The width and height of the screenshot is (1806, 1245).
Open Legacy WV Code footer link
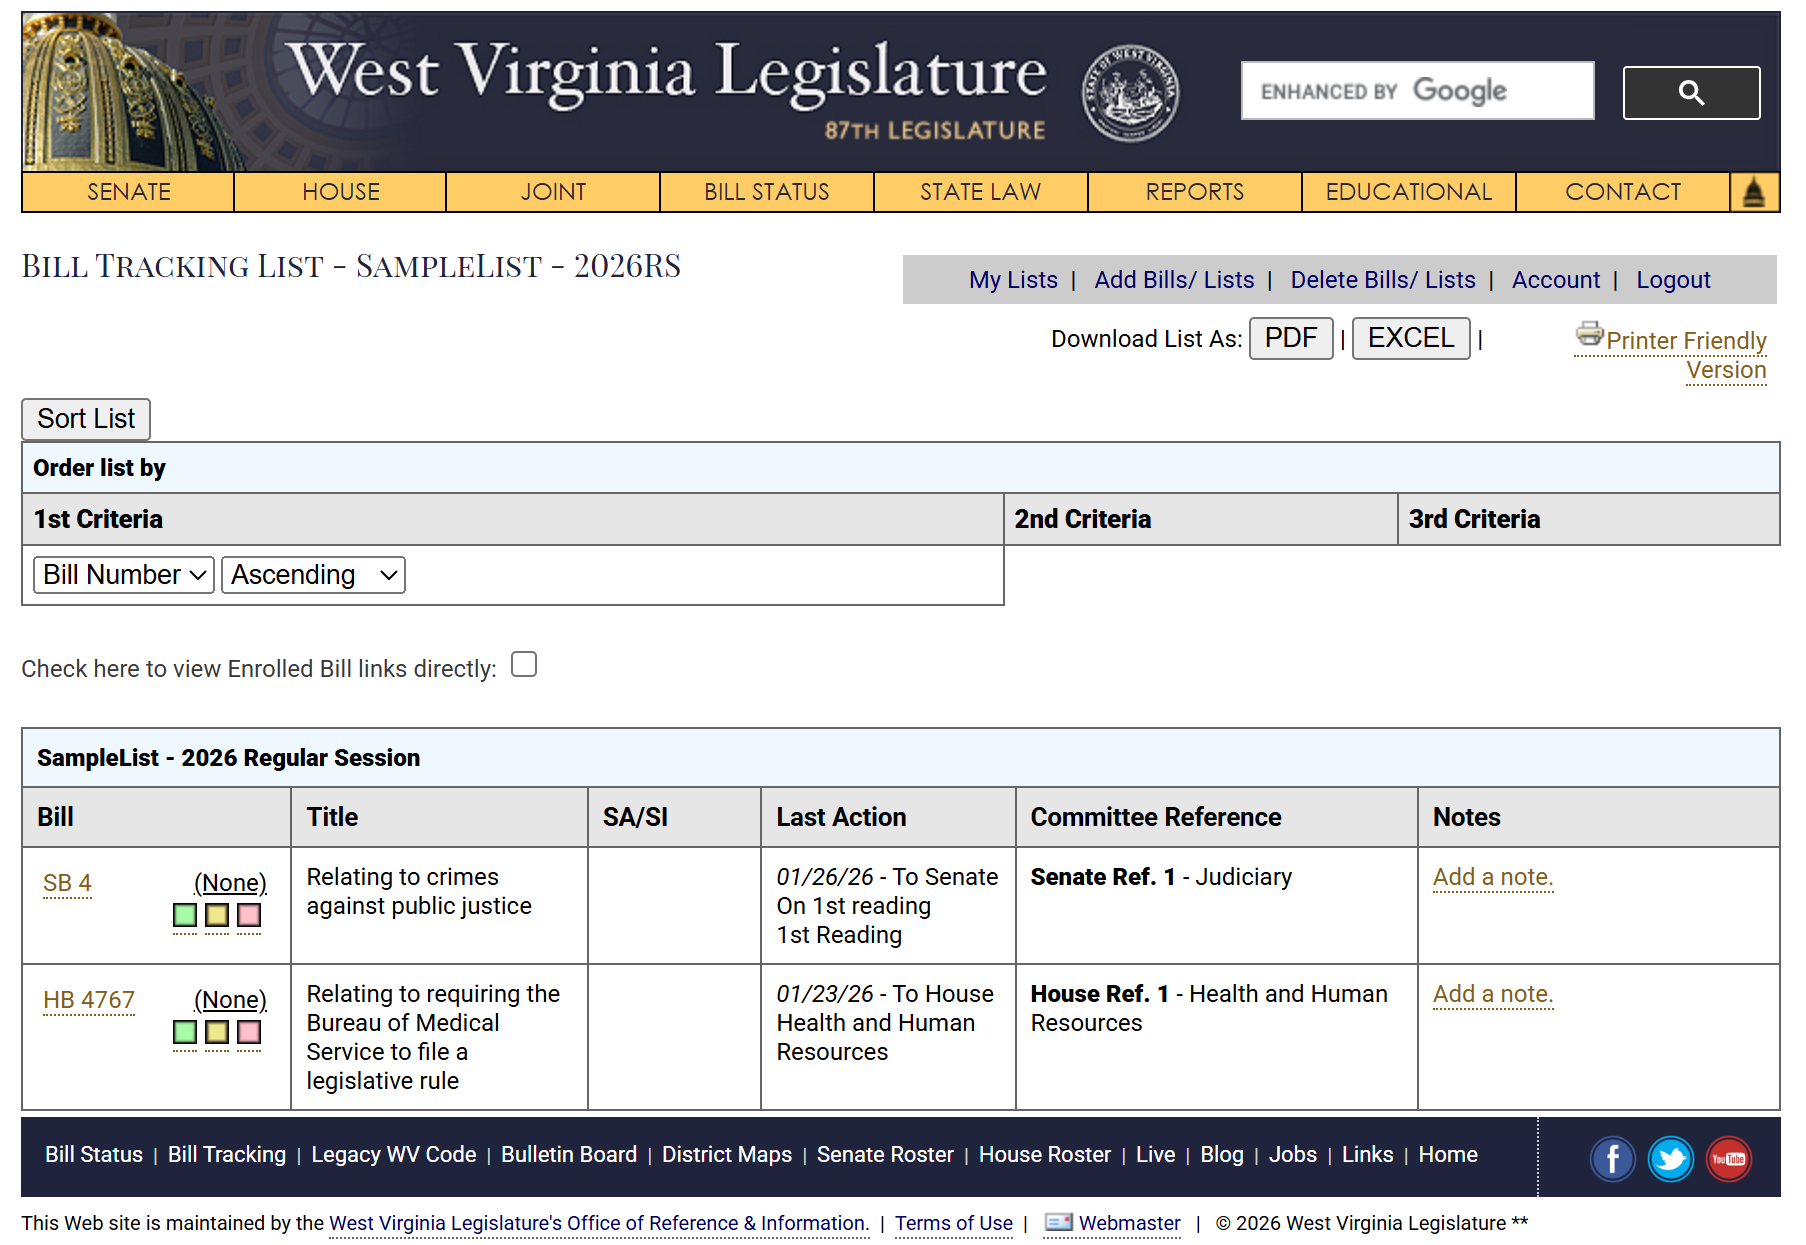394,1155
